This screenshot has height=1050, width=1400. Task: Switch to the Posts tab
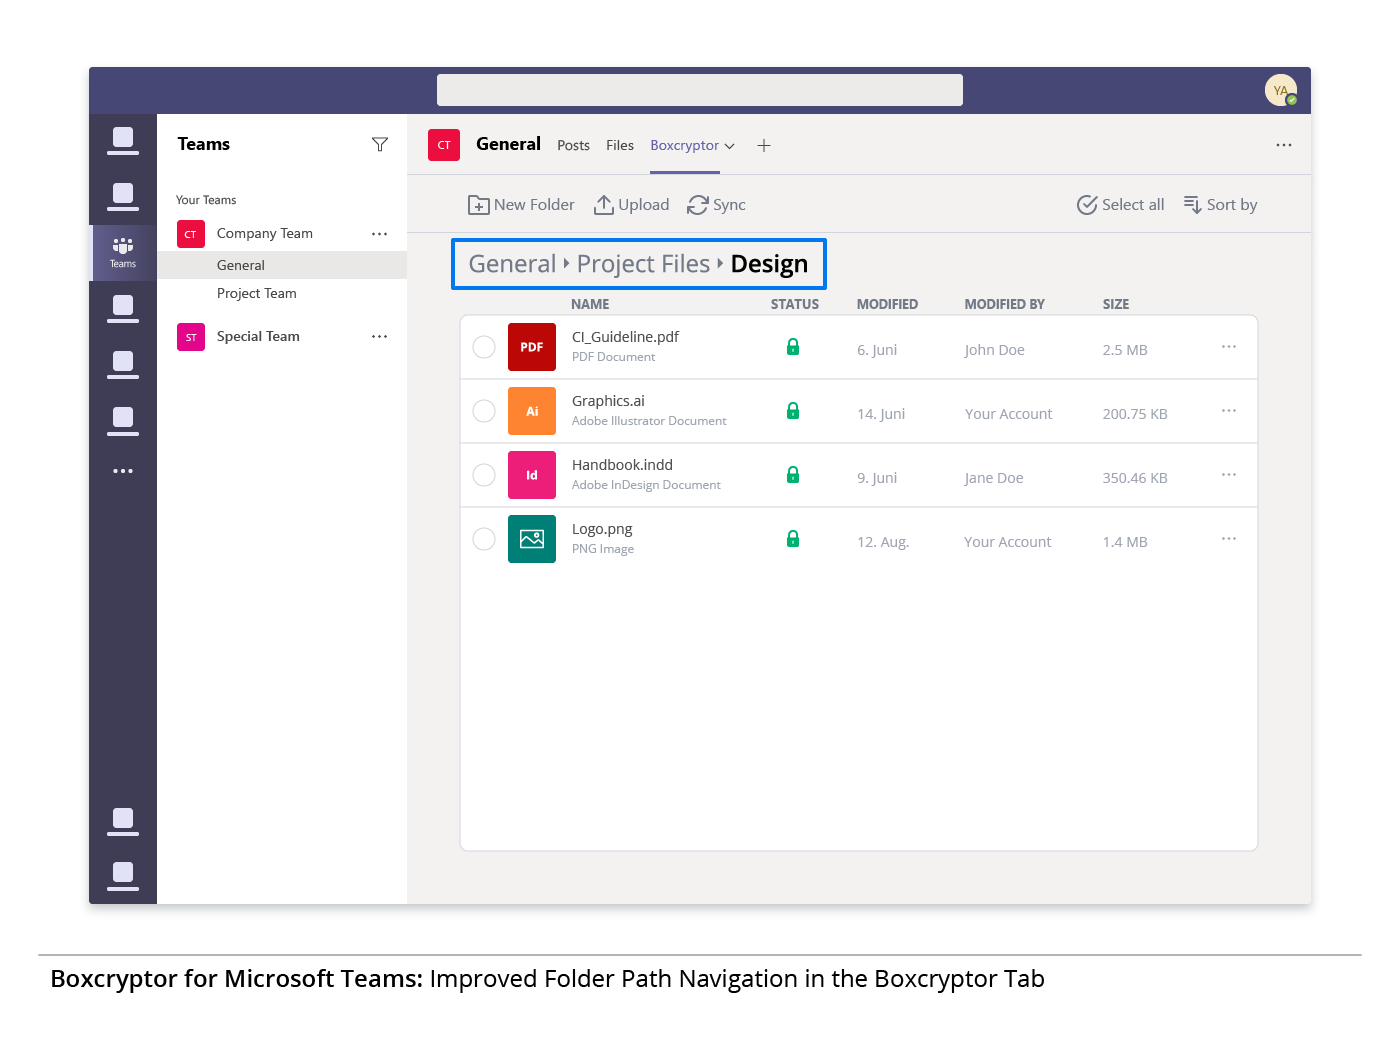click(573, 146)
